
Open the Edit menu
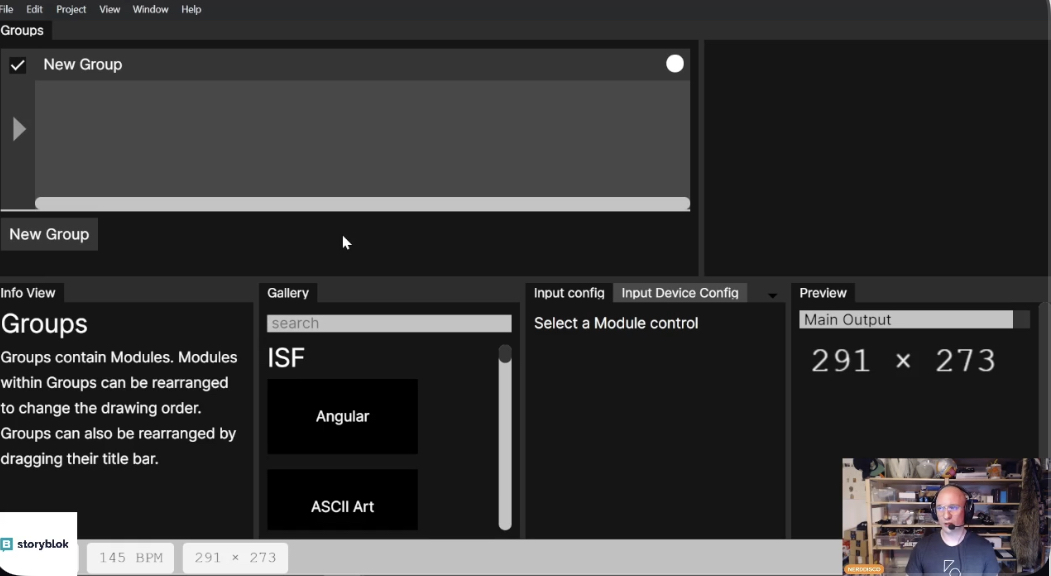[x=34, y=9]
